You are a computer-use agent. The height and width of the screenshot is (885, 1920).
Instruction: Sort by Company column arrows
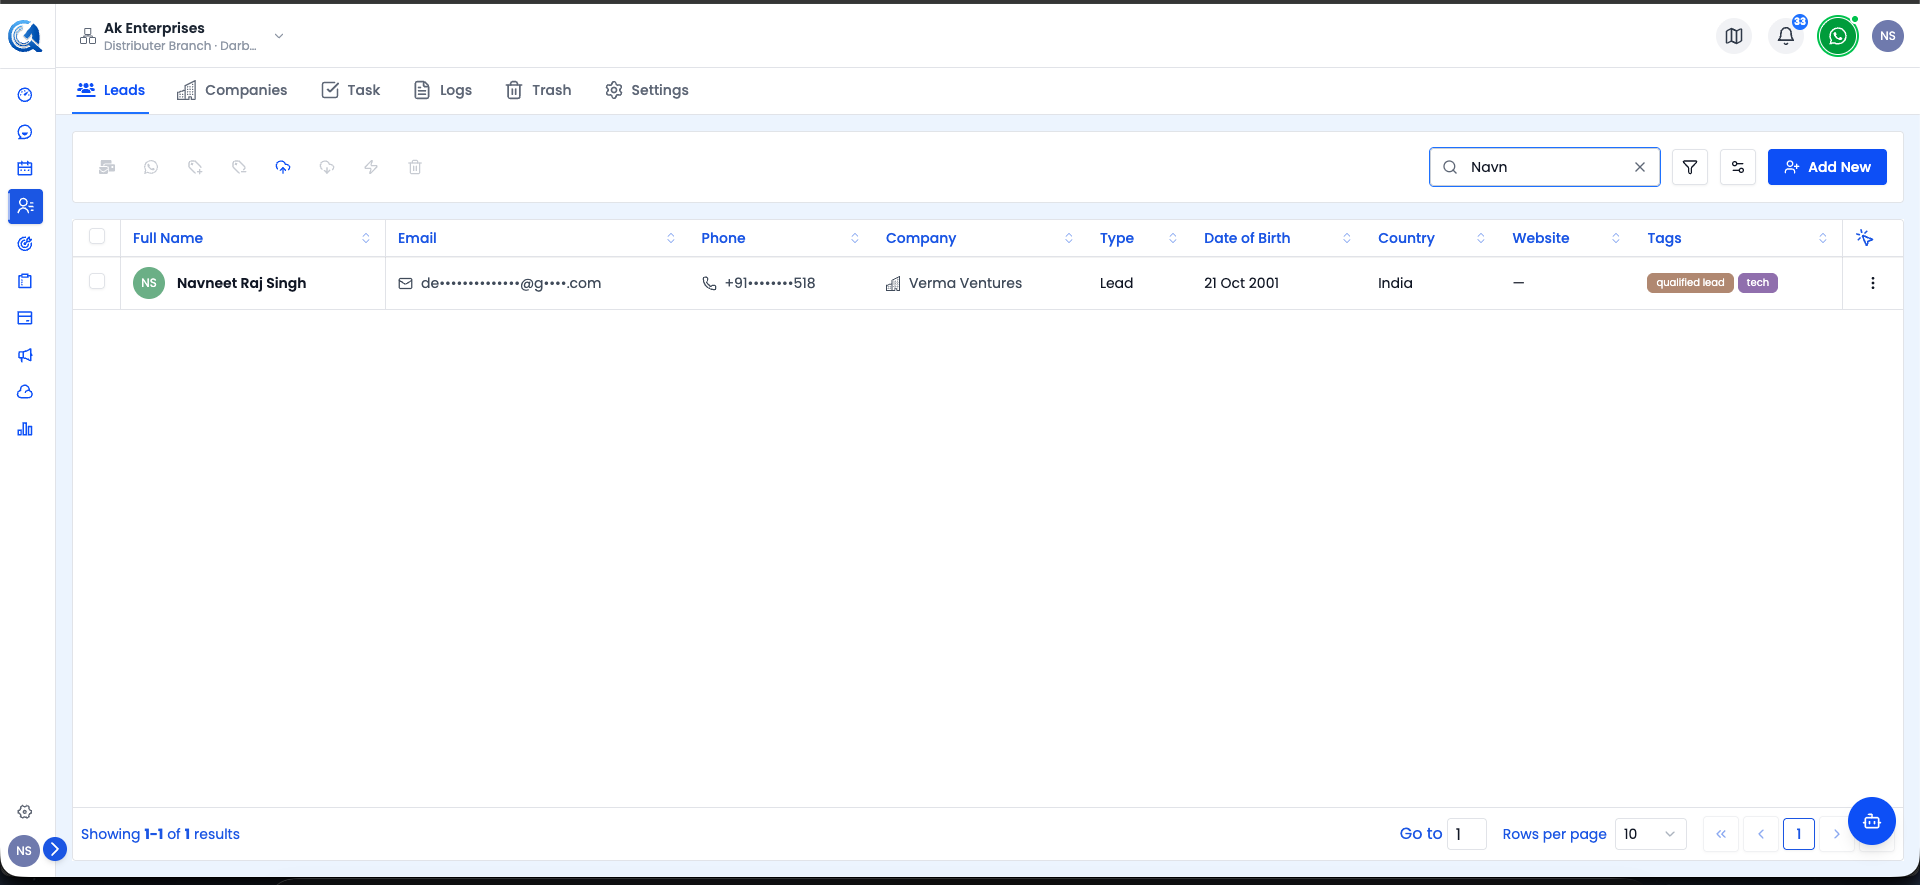coord(1069,238)
